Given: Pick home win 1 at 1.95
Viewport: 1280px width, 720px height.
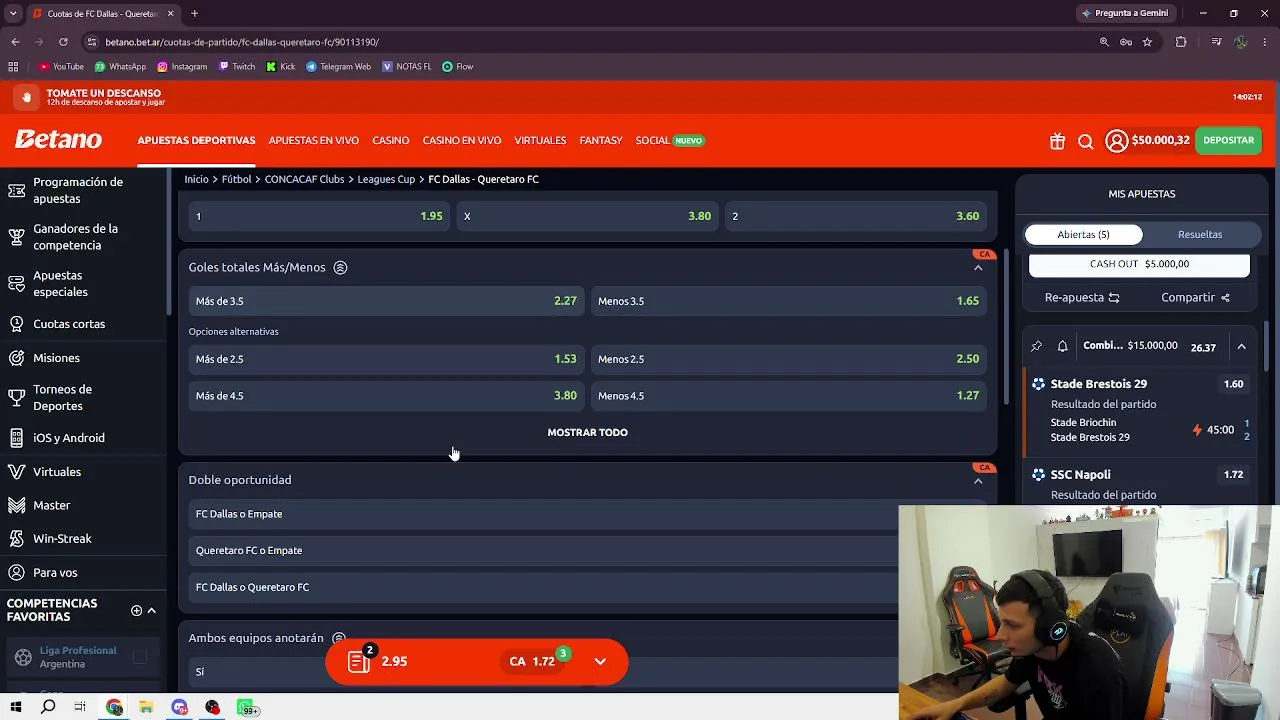Looking at the screenshot, I should pos(319,216).
